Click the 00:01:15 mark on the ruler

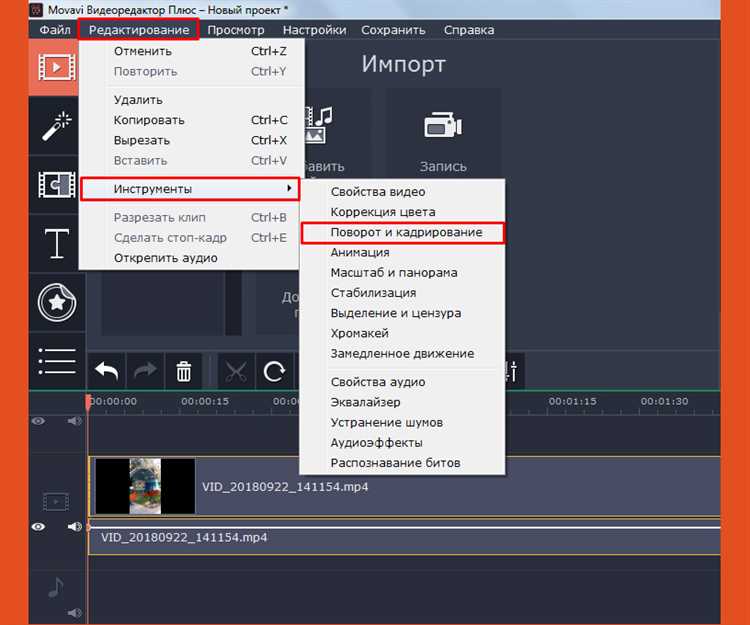(x=573, y=401)
